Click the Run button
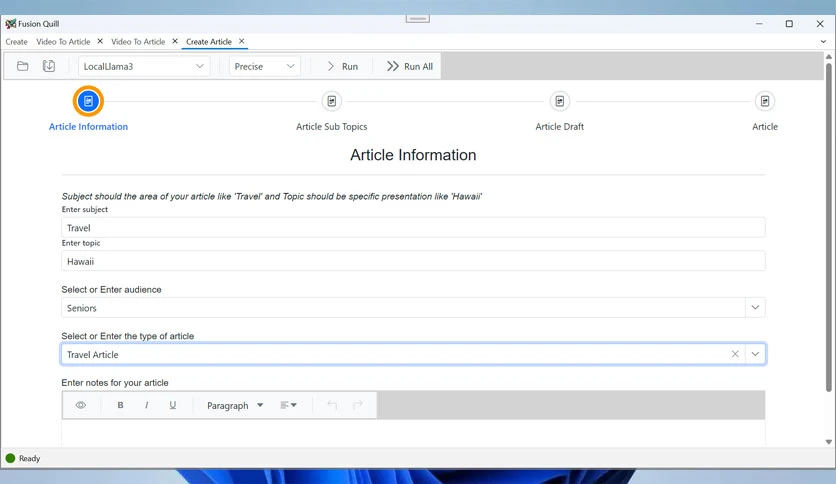Screen dimensions: 836x484 point(342,66)
